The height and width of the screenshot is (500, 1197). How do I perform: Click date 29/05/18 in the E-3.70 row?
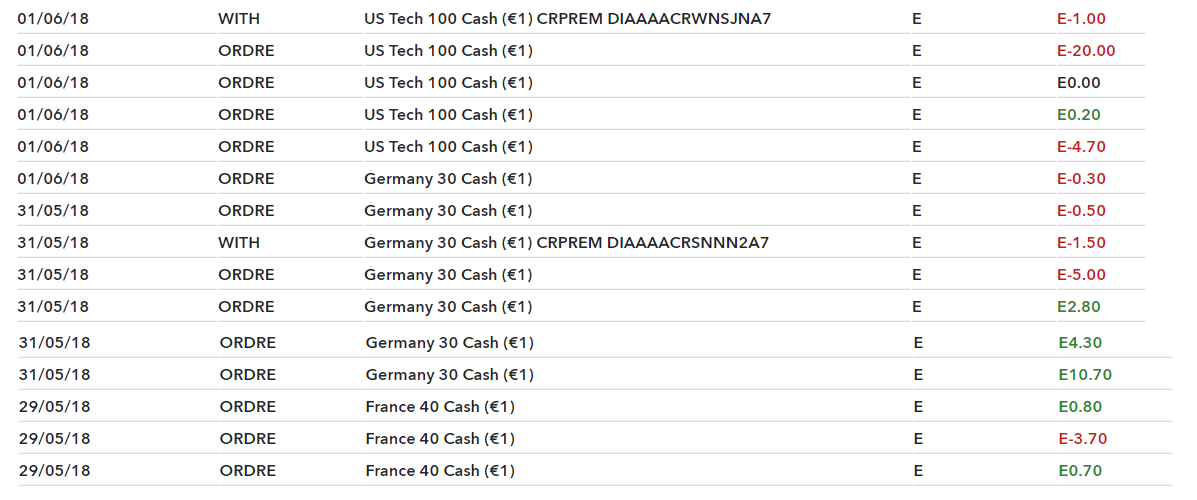pos(54,439)
